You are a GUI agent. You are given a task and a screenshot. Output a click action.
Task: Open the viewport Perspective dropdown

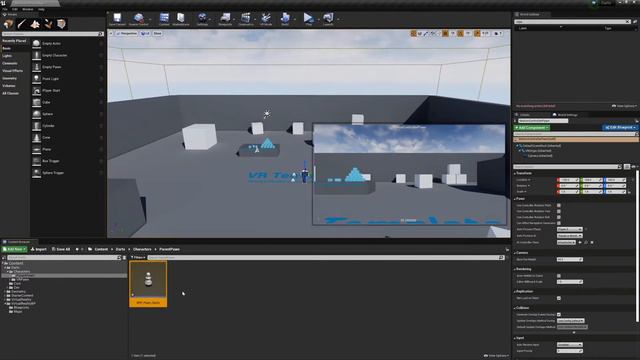coord(127,33)
